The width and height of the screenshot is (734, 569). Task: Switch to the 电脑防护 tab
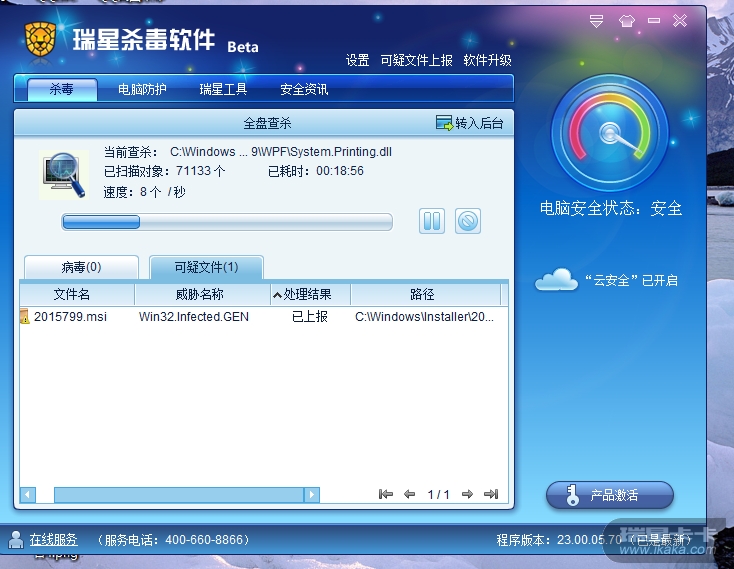142,89
